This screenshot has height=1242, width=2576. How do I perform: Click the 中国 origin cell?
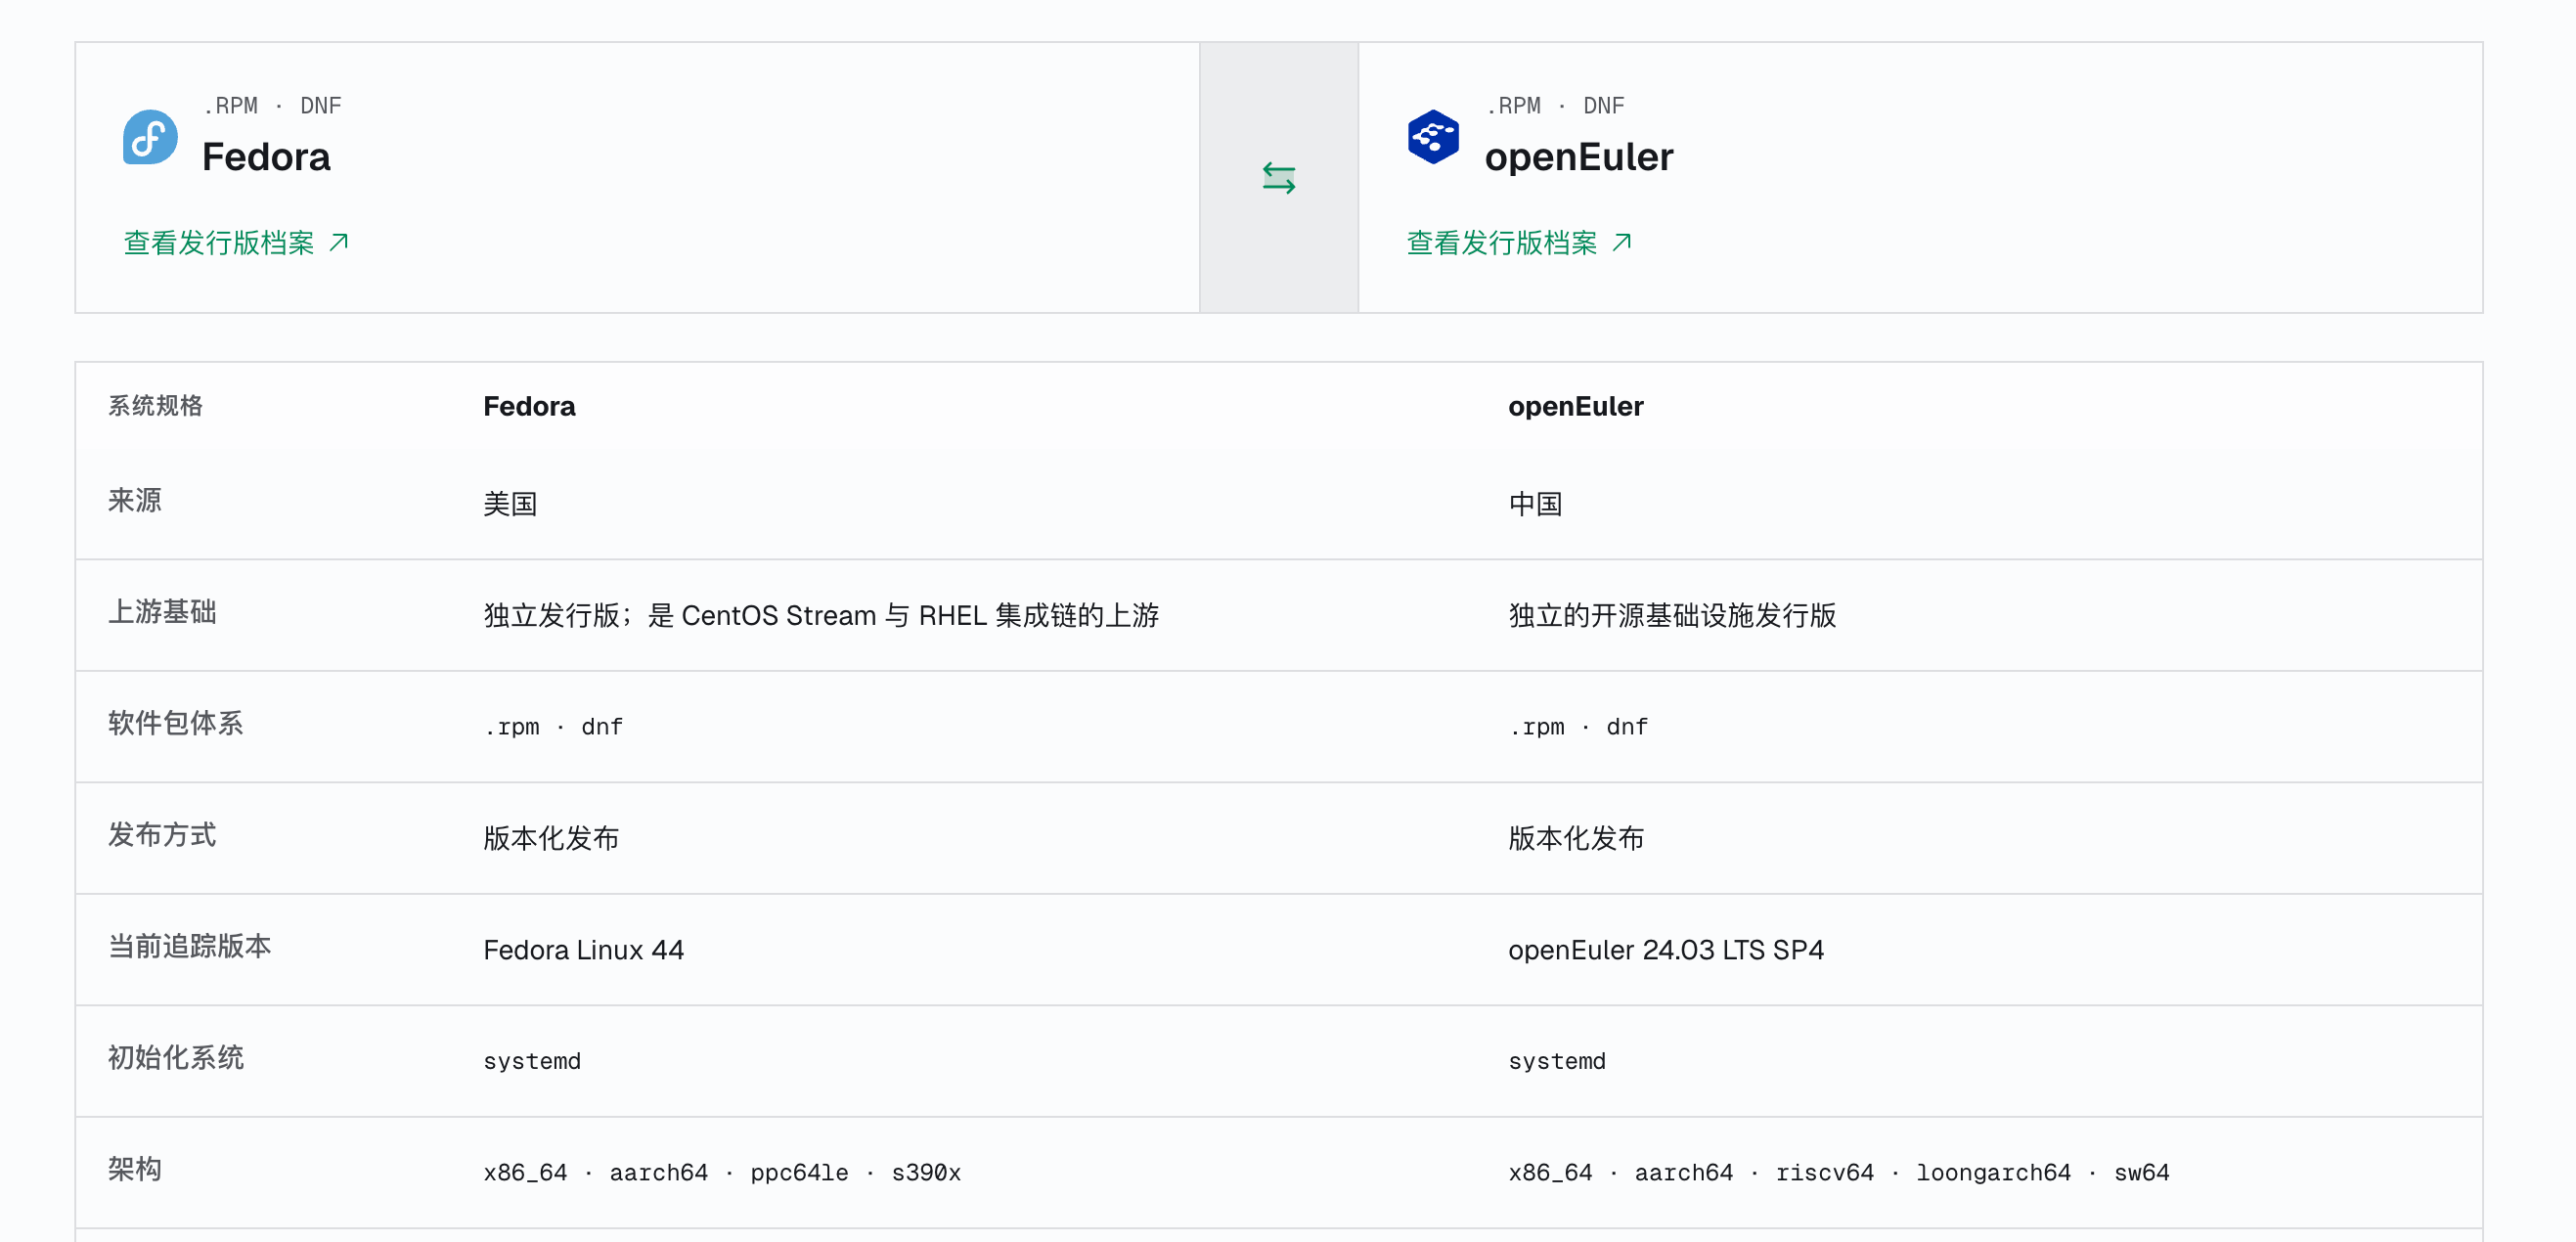click(x=1535, y=504)
